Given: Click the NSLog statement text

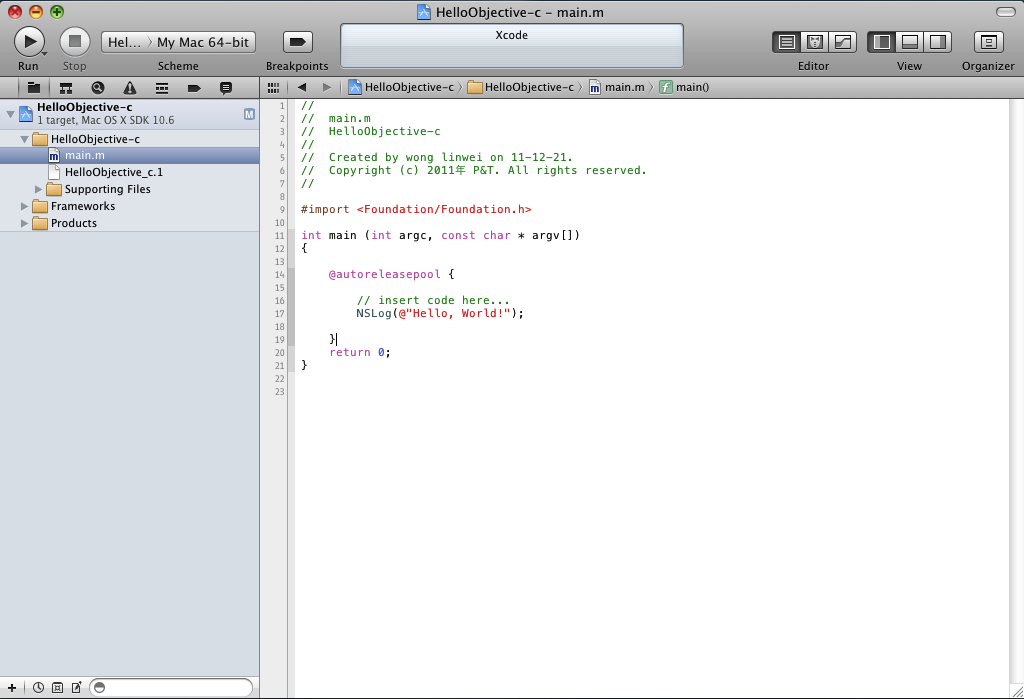Looking at the screenshot, I should [x=440, y=314].
